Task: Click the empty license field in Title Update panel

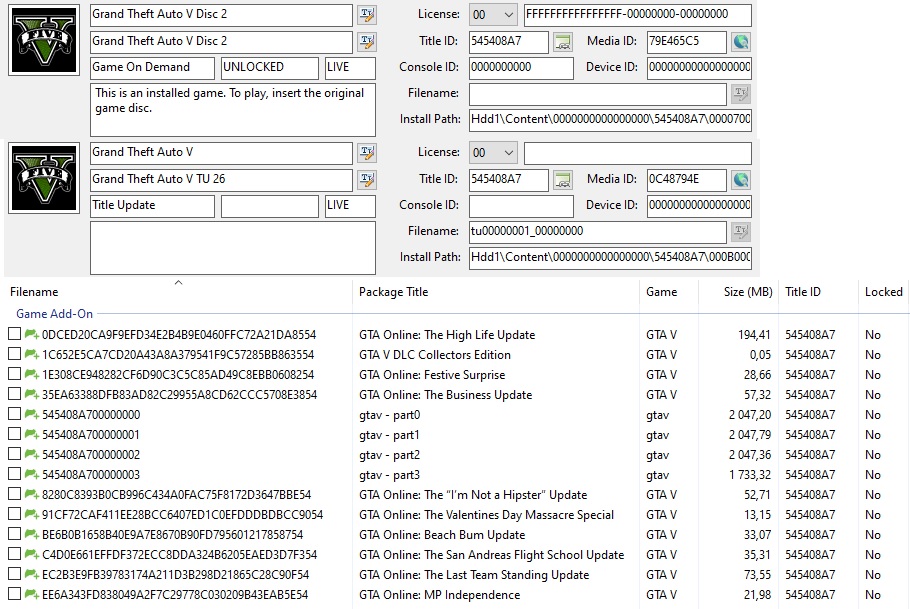Action: (638, 153)
